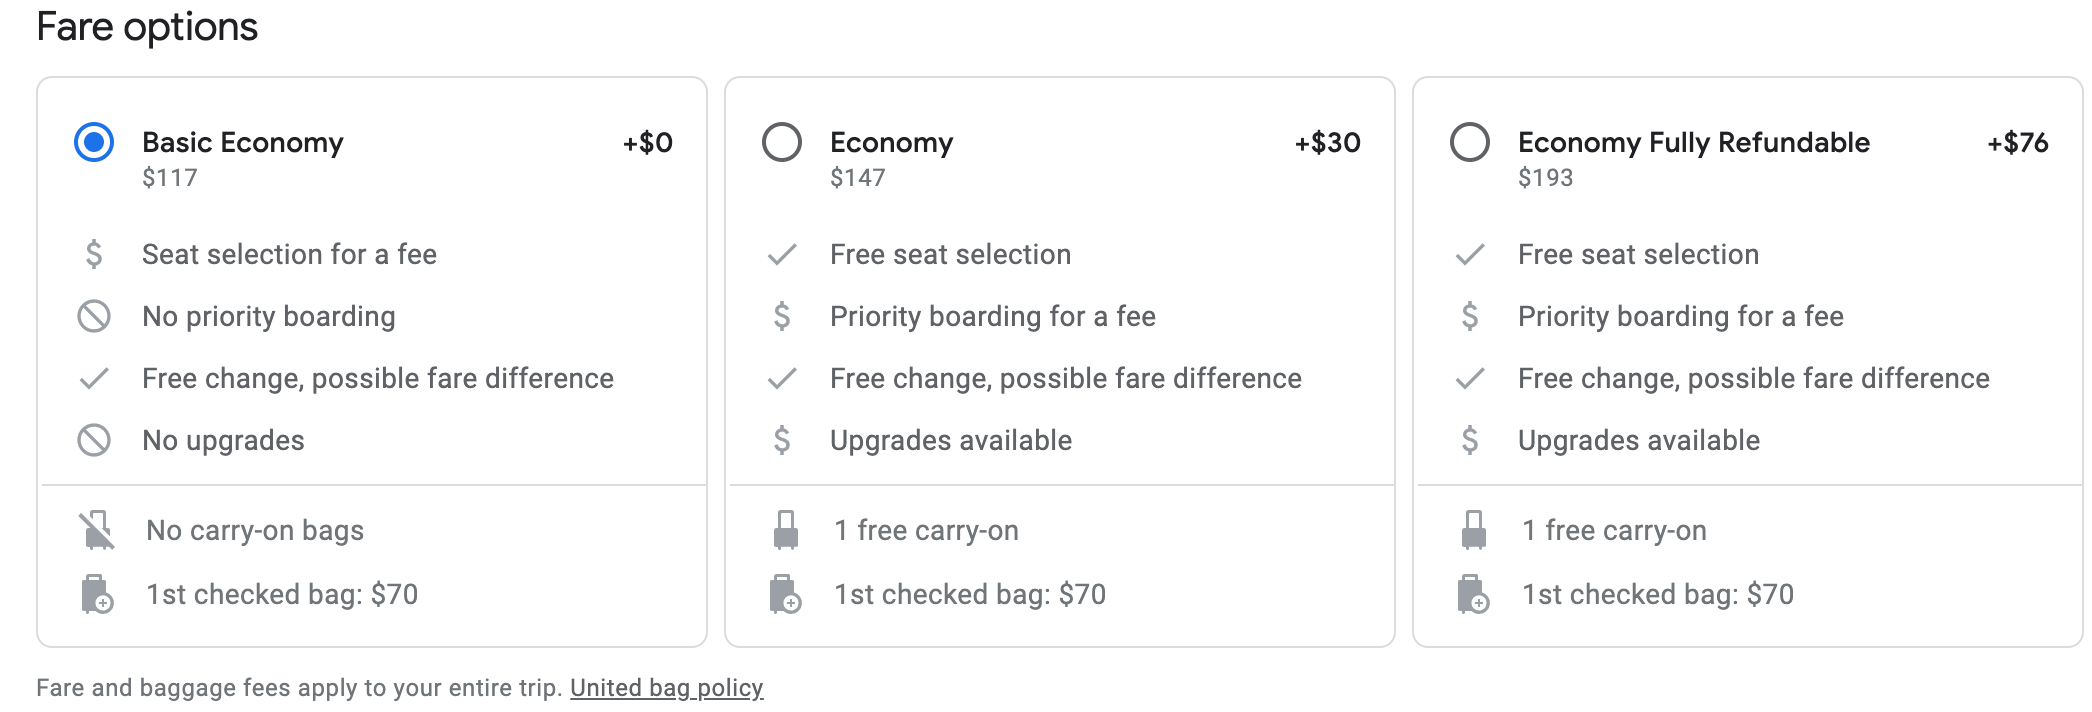Click the no upgrades prohibited icon
2092x712 pixels.
click(x=94, y=440)
